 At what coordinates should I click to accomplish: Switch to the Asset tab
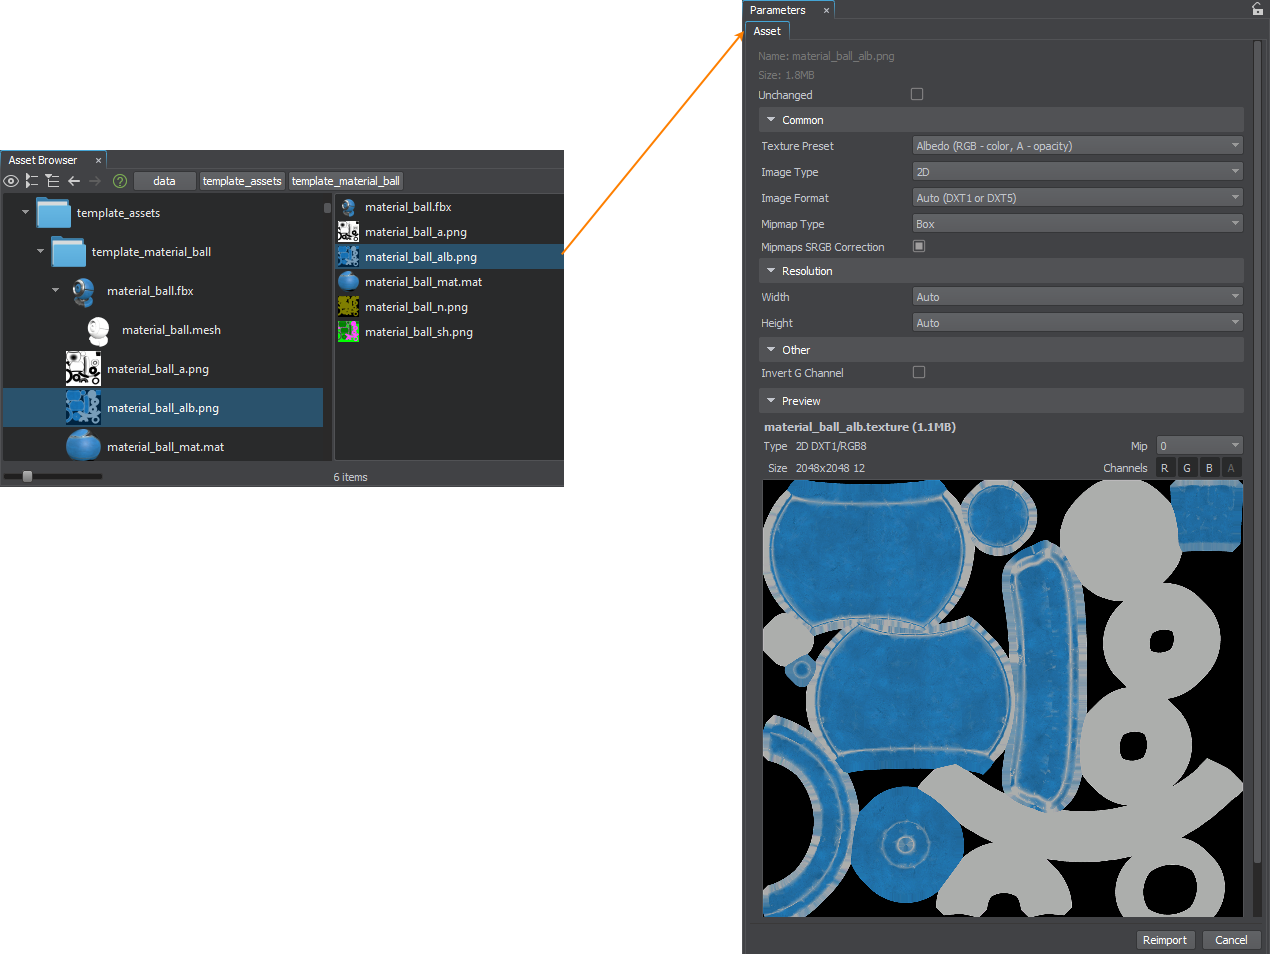(x=767, y=31)
